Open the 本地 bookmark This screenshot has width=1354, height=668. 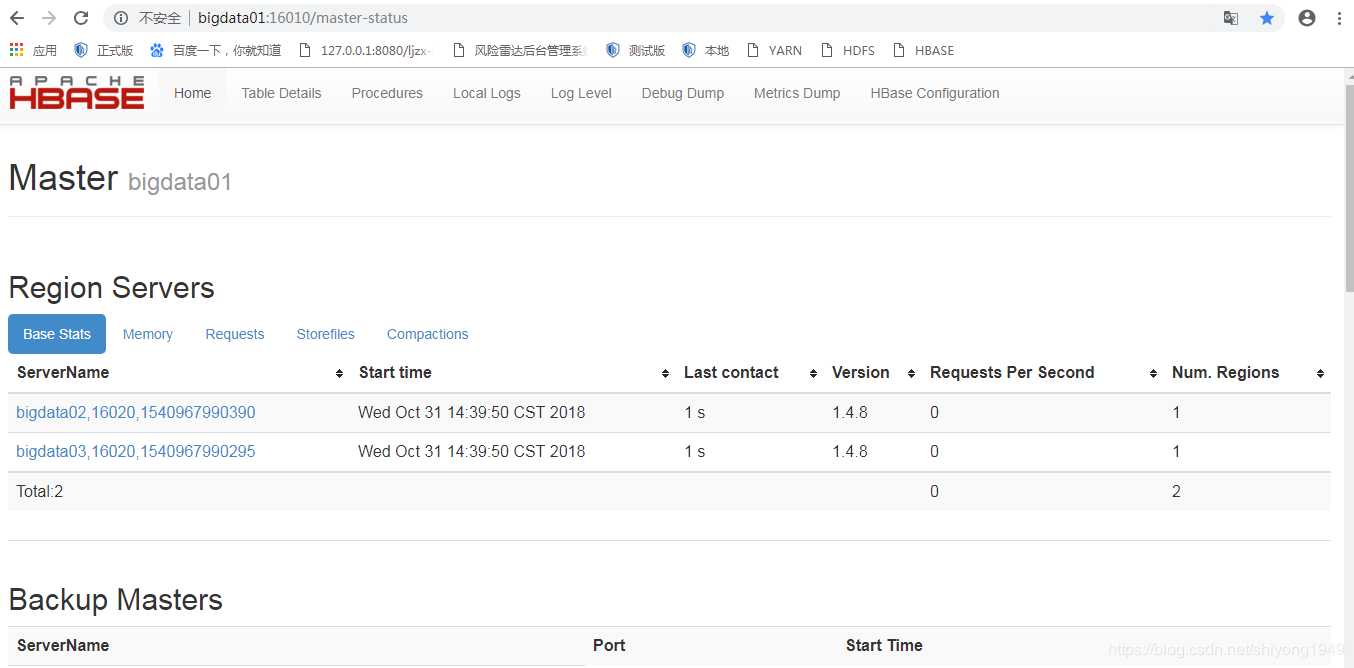pyautogui.click(x=706, y=50)
